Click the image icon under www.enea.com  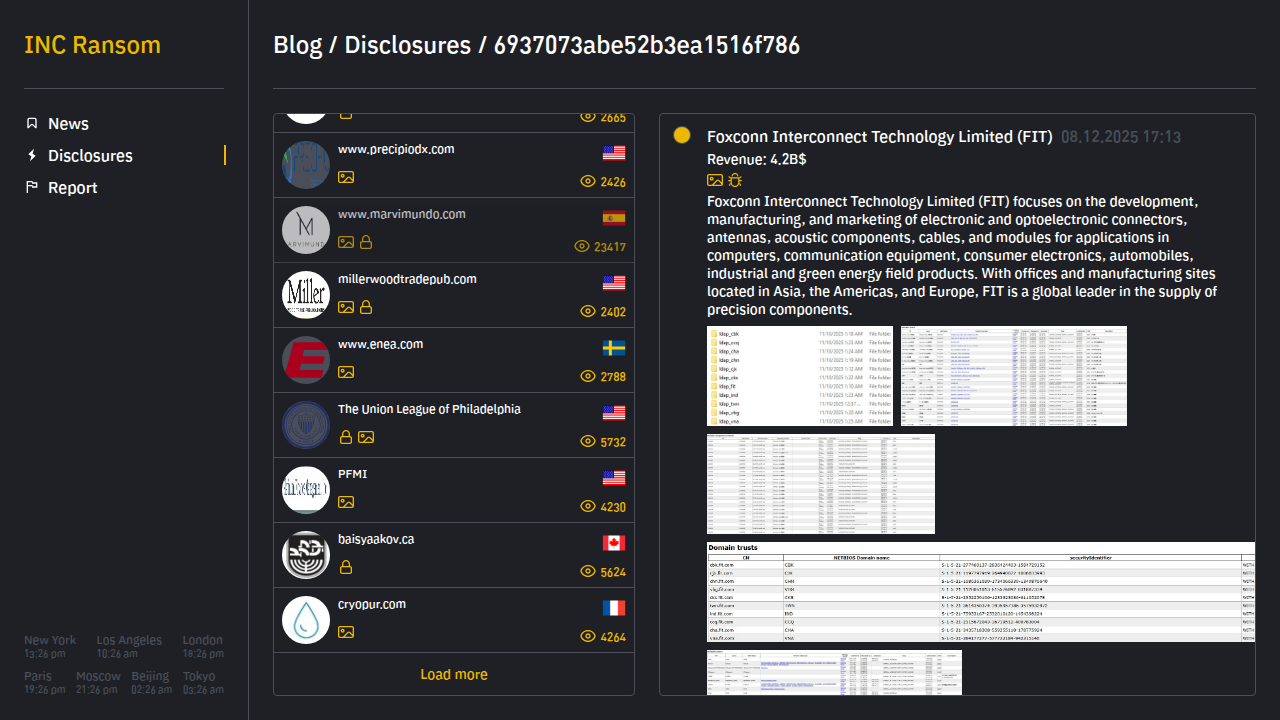pyautogui.click(x=346, y=372)
